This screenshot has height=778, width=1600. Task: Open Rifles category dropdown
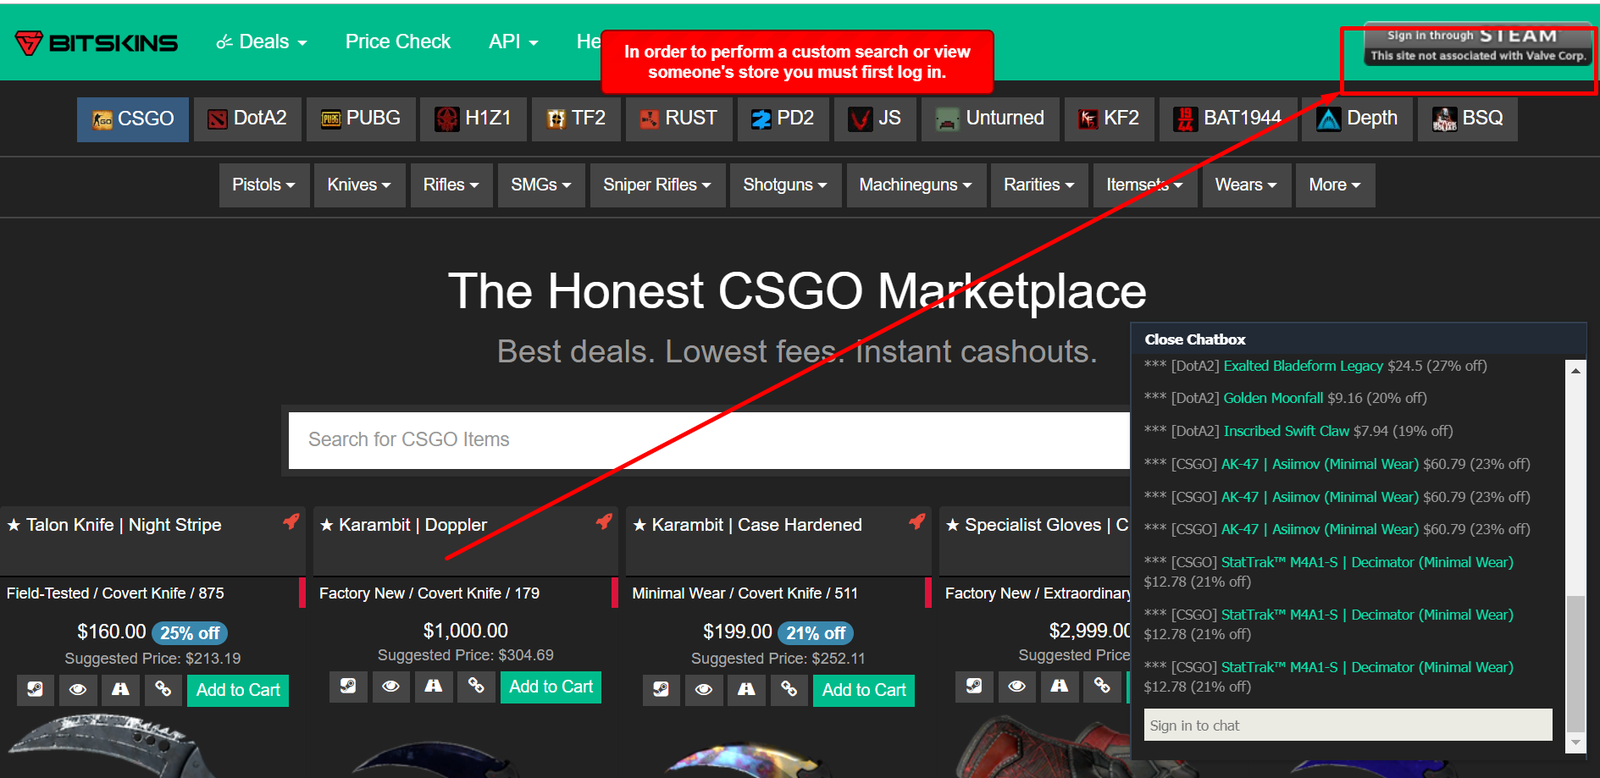pos(451,185)
